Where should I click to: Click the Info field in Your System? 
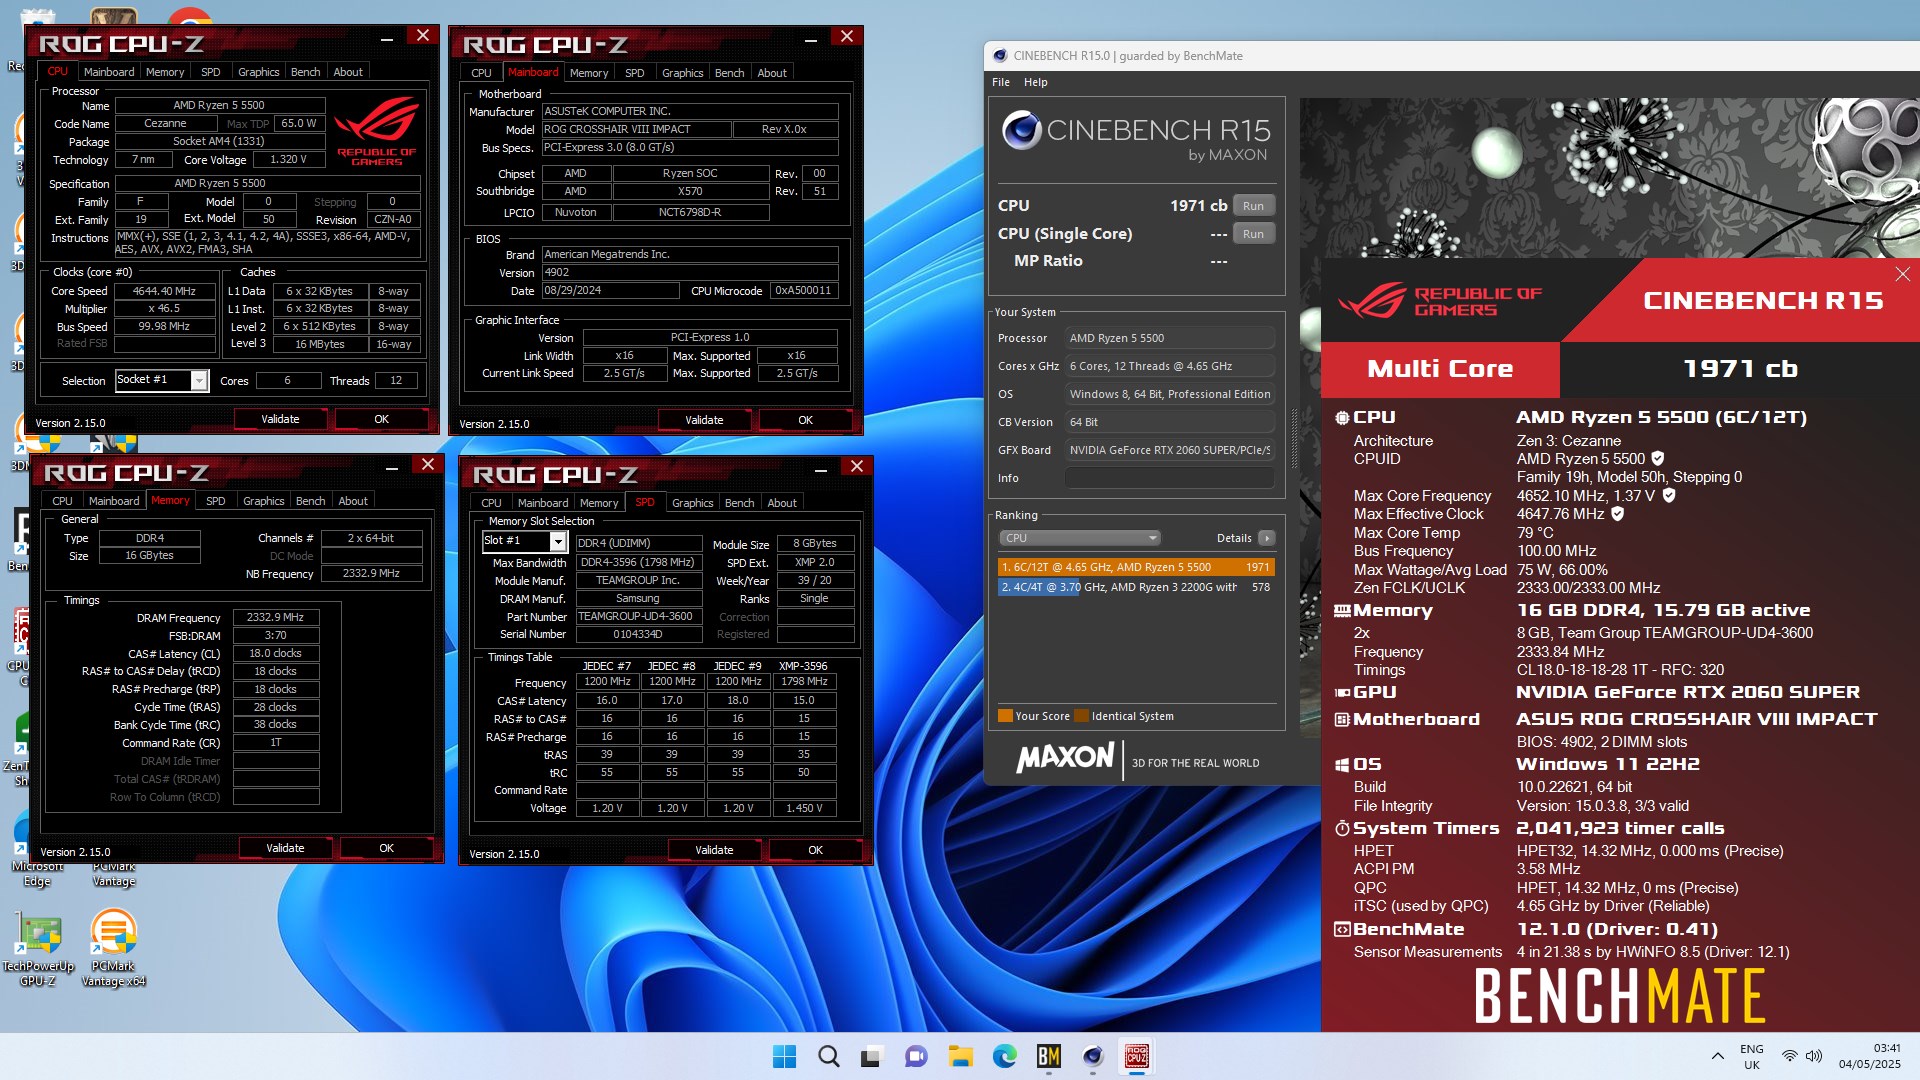click(x=1170, y=478)
